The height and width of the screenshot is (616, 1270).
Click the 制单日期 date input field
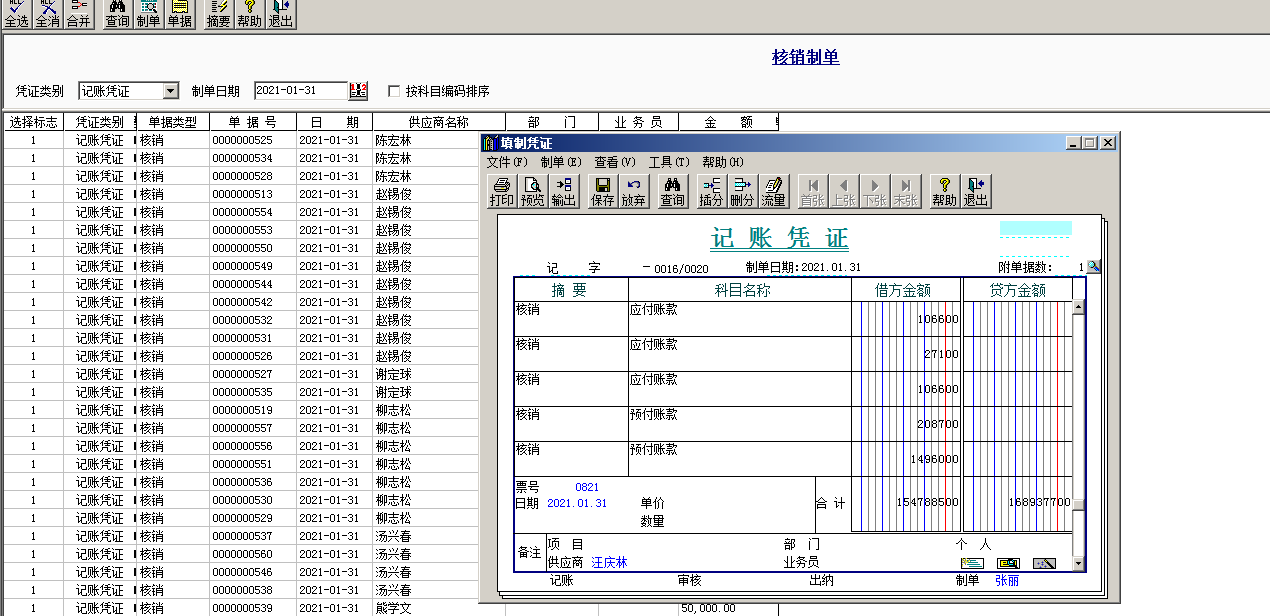(301, 91)
